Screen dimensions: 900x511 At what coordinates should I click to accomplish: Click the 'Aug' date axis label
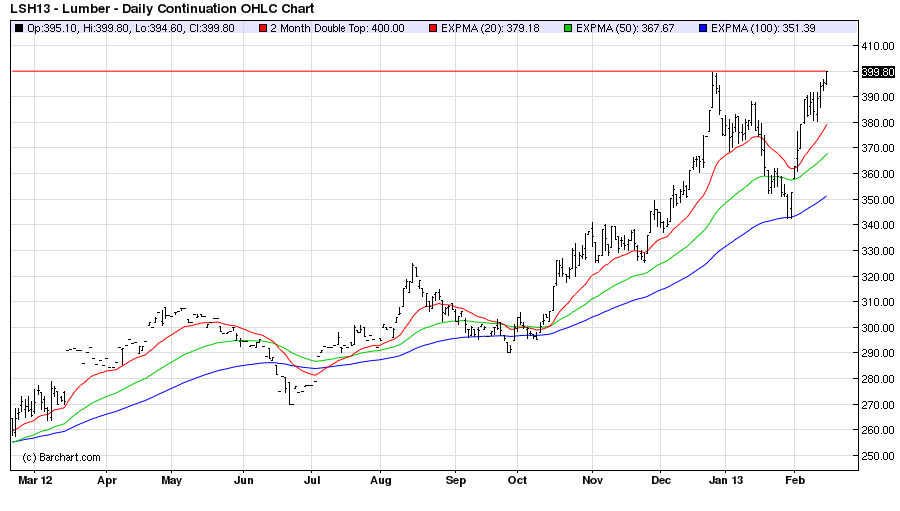(380, 481)
